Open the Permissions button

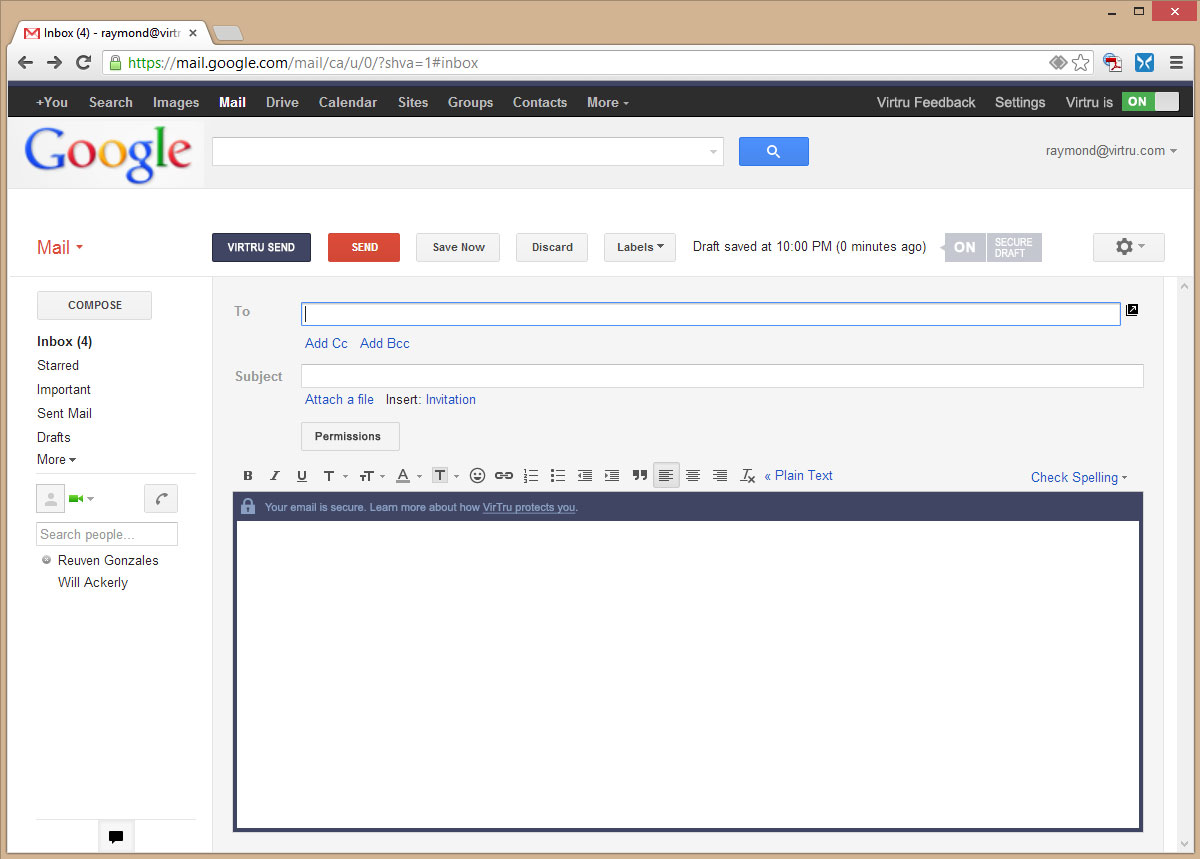click(x=350, y=436)
